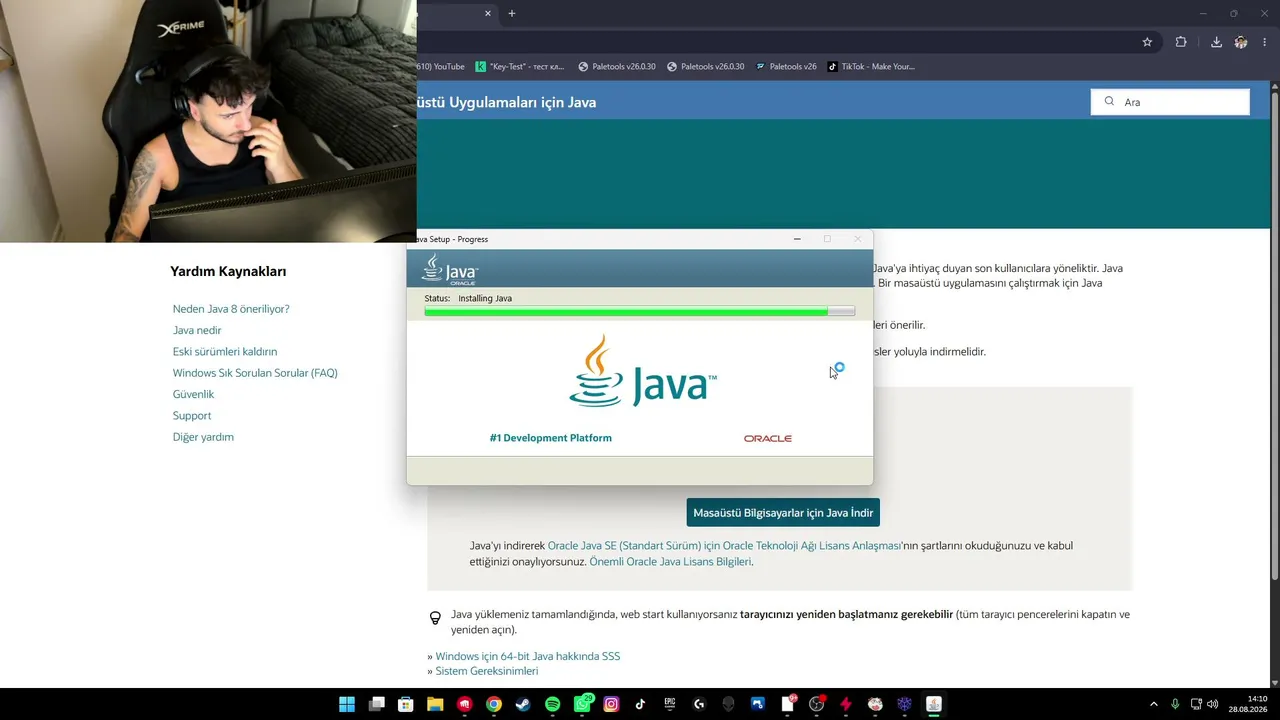Click the 'Status: Installing Java' text
Viewport: 1280px width, 720px height.
coord(468,298)
